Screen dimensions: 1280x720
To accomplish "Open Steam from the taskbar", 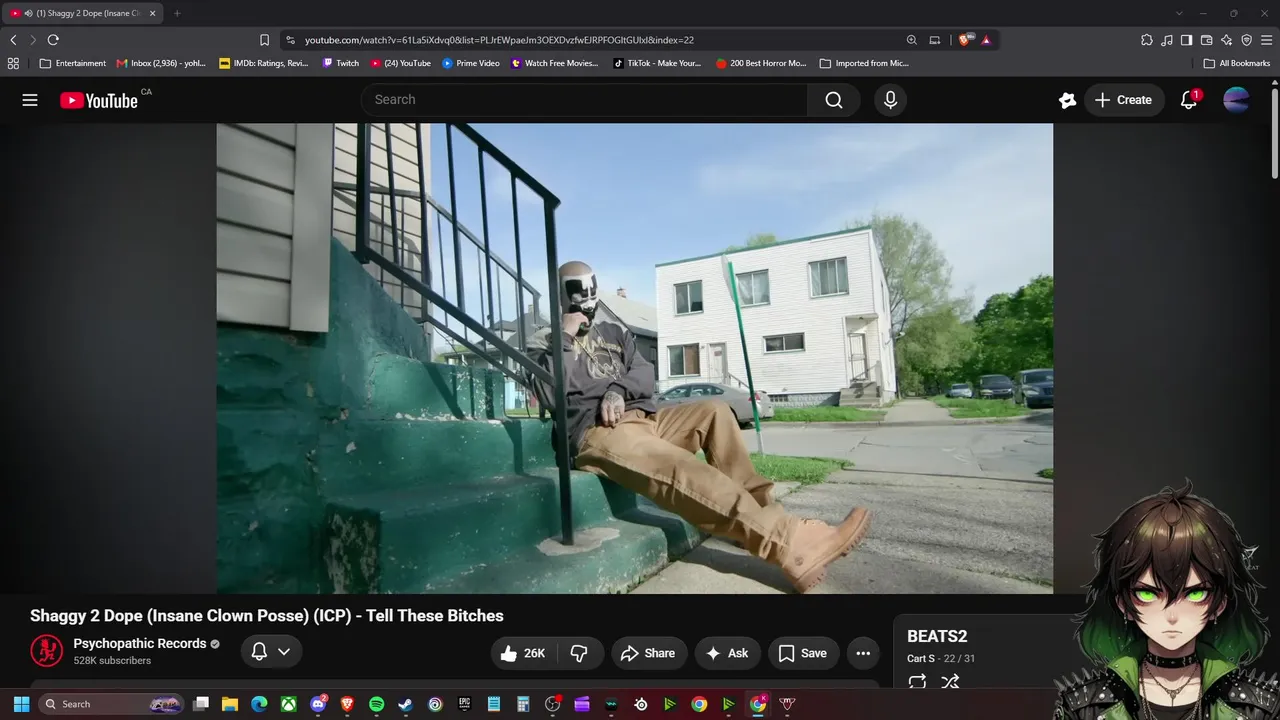I will (x=405, y=704).
